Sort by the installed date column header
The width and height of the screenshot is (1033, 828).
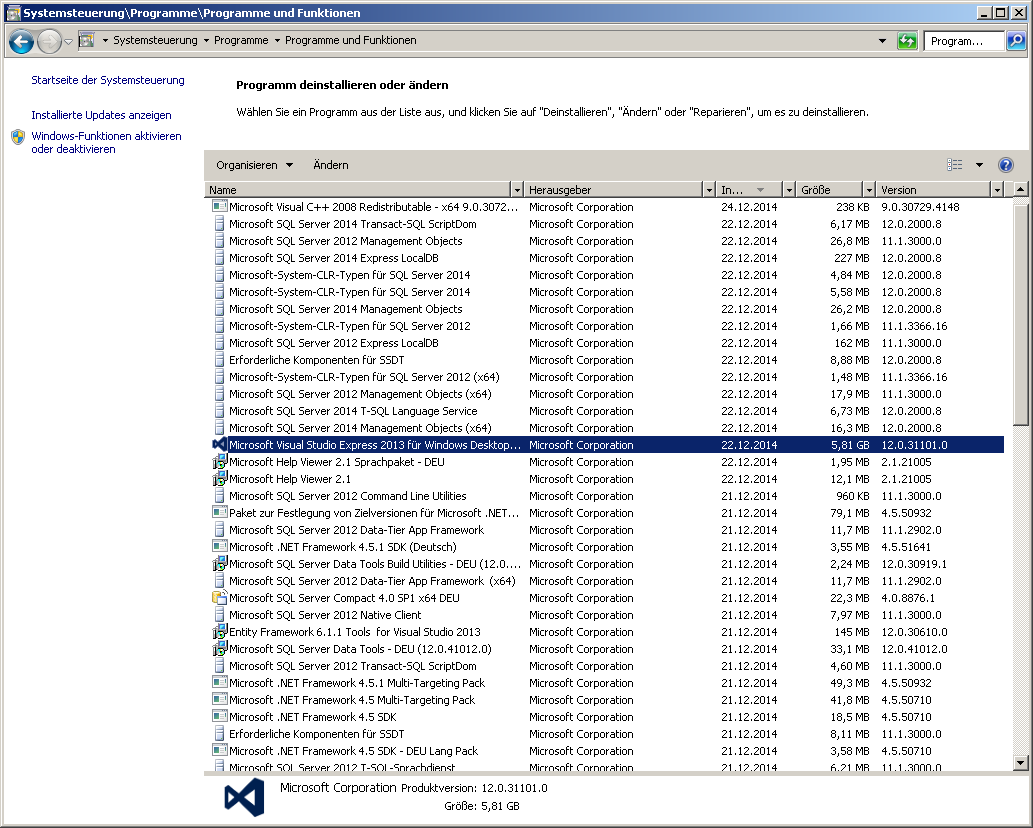[750, 190]
